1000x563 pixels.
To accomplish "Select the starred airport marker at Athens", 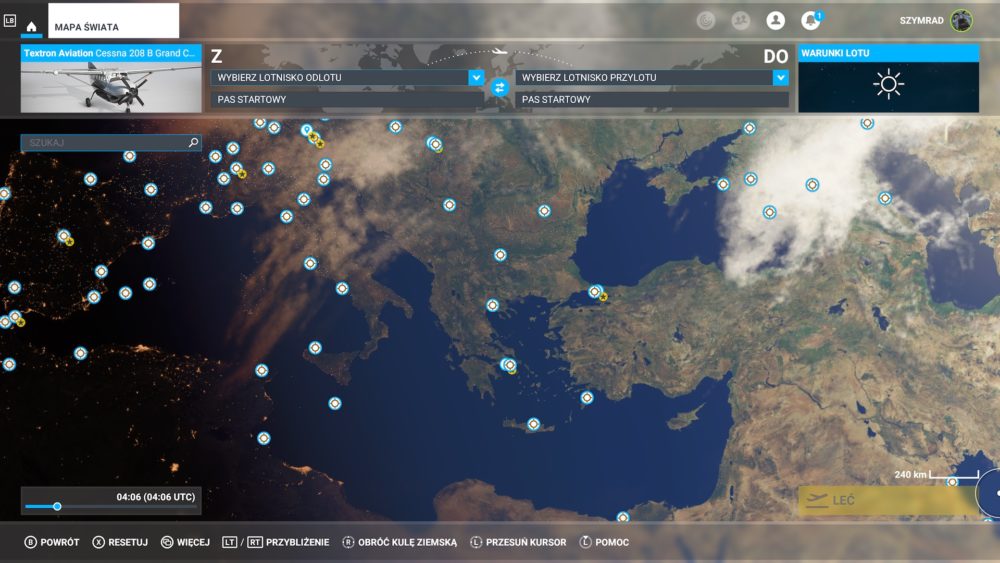I will point(508,365).
